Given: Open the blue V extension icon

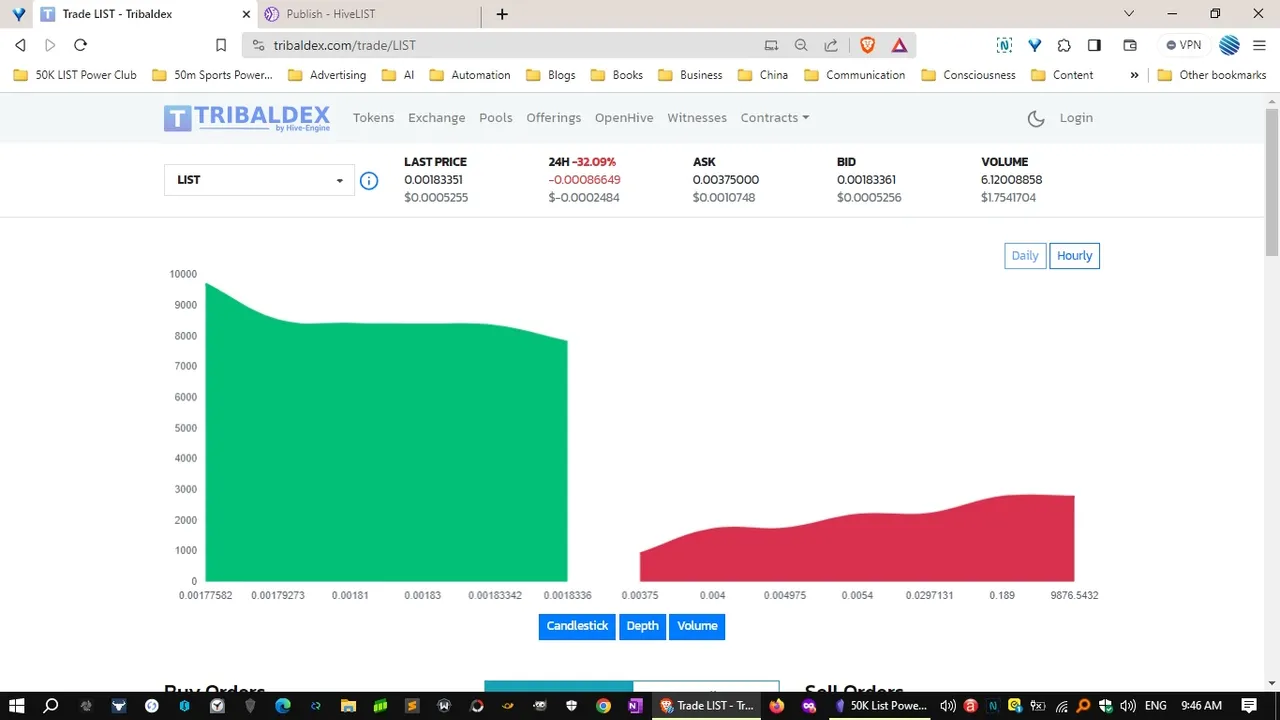Looking at the screenshot, I should click(x=1035, y=45).
